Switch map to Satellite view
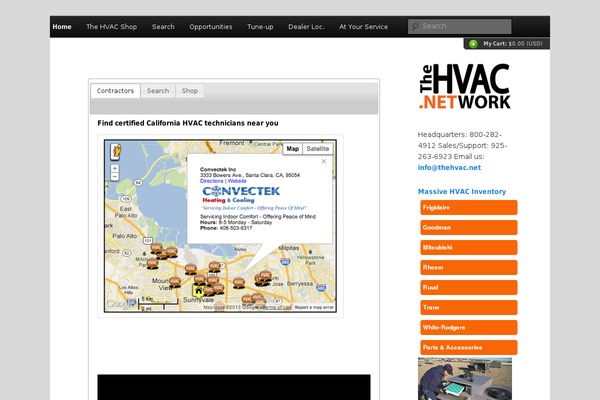Image resolution: width=600 pixels, height=400 pixels. pyautogui.click(x=318, y=149)
